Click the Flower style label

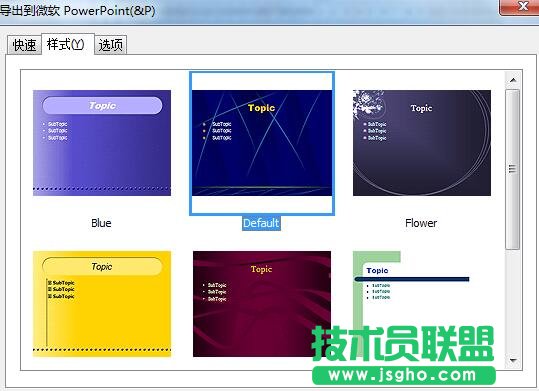coord(421,223)
